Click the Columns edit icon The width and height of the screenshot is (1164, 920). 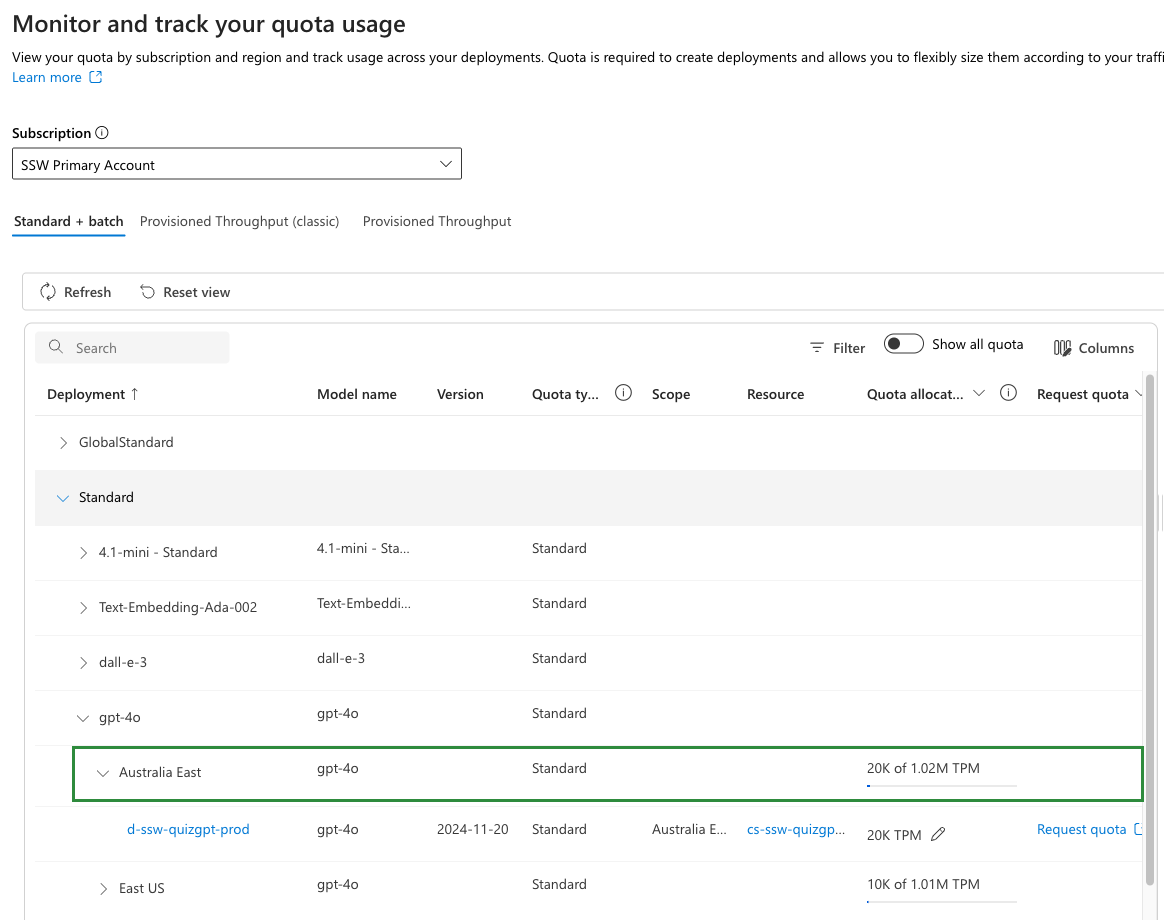(x=1062, y=348)
